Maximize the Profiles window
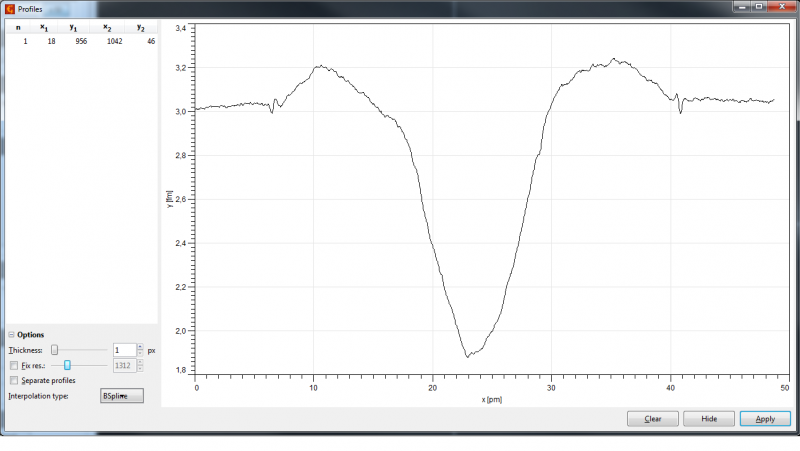This screenshot has height=451, width=800. click(x=759, y=7)
